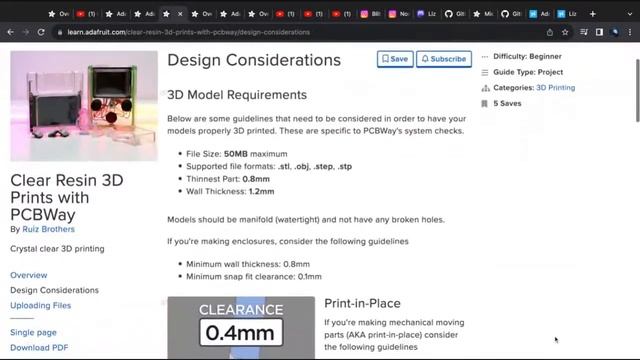Viewport: 640px width, 360px height.
Task: Open the tab search/media control icon
Action: [x=584, y=32]
